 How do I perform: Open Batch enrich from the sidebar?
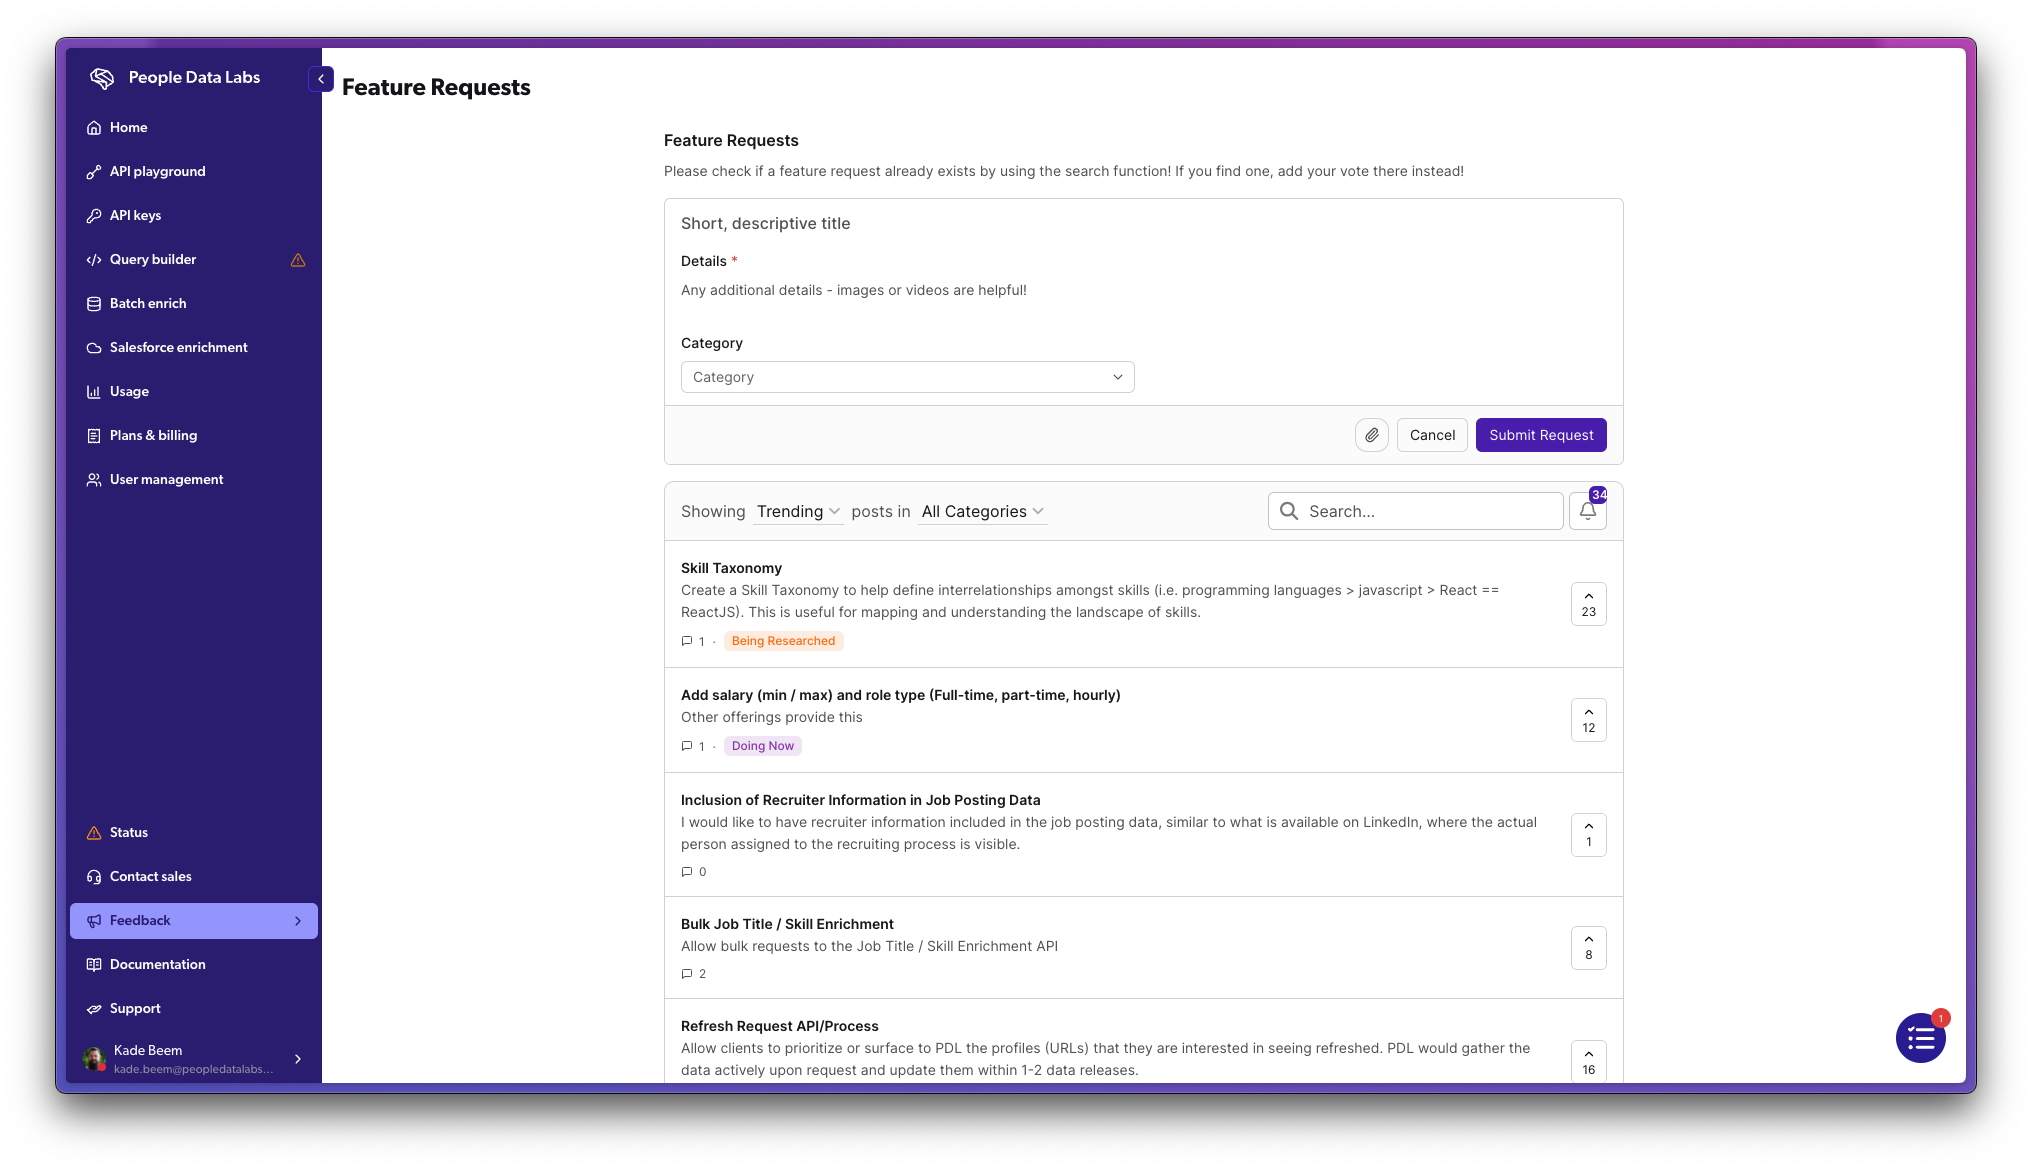pos(147,303)
